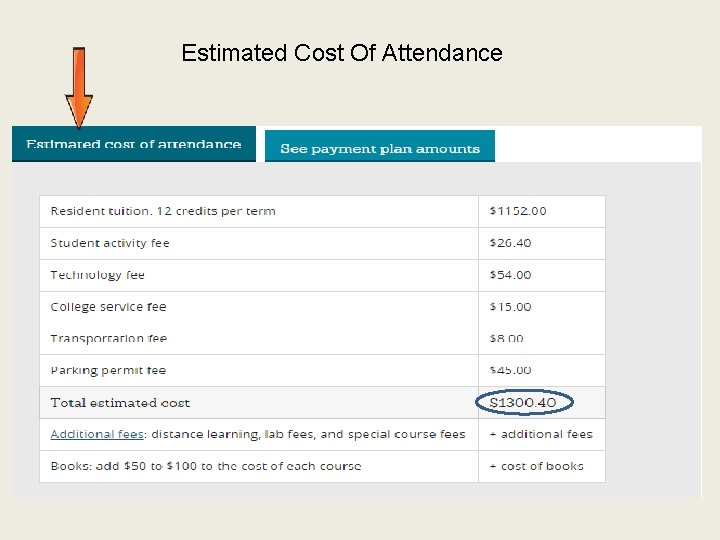This screenshot has width=720, height=540.
Task: Click the slide title Estimated Cost Of Attendance
Action: pos(342,53)
